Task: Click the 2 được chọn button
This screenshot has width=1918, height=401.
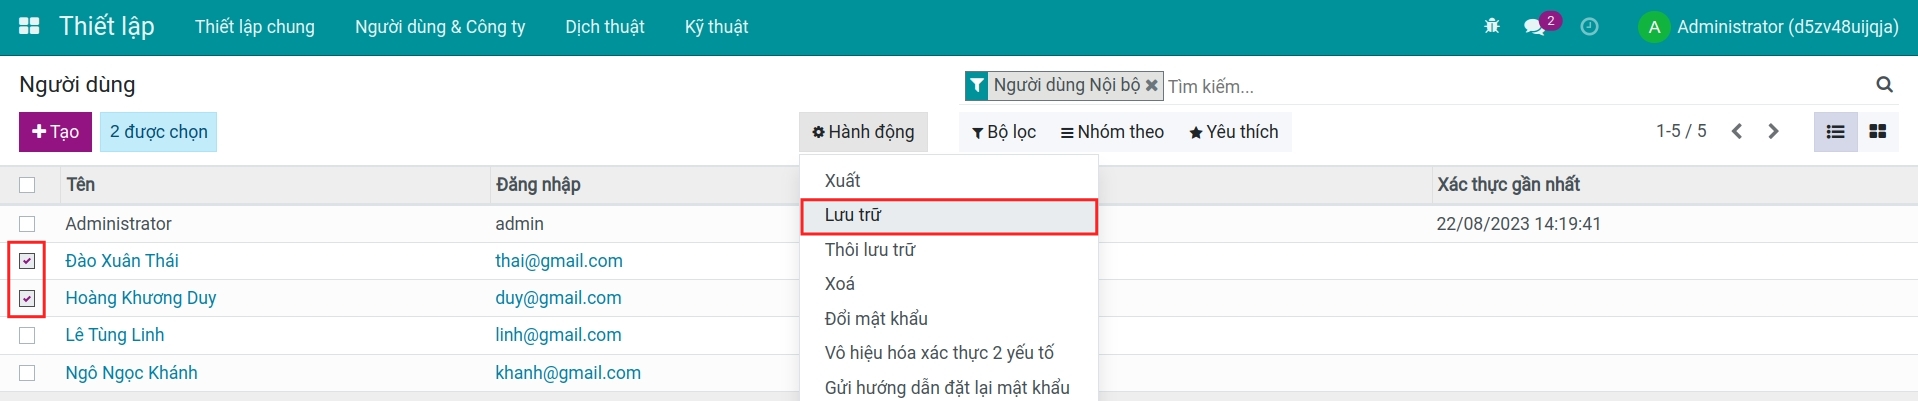Action: [159, 132]
